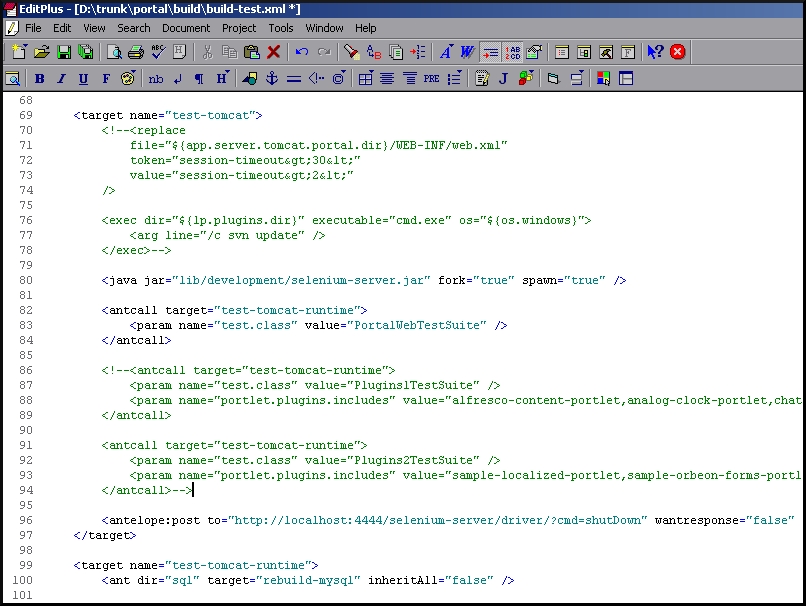Toggle the word wrap button
The width and height of the screenshot is (806, 606).
491,52
